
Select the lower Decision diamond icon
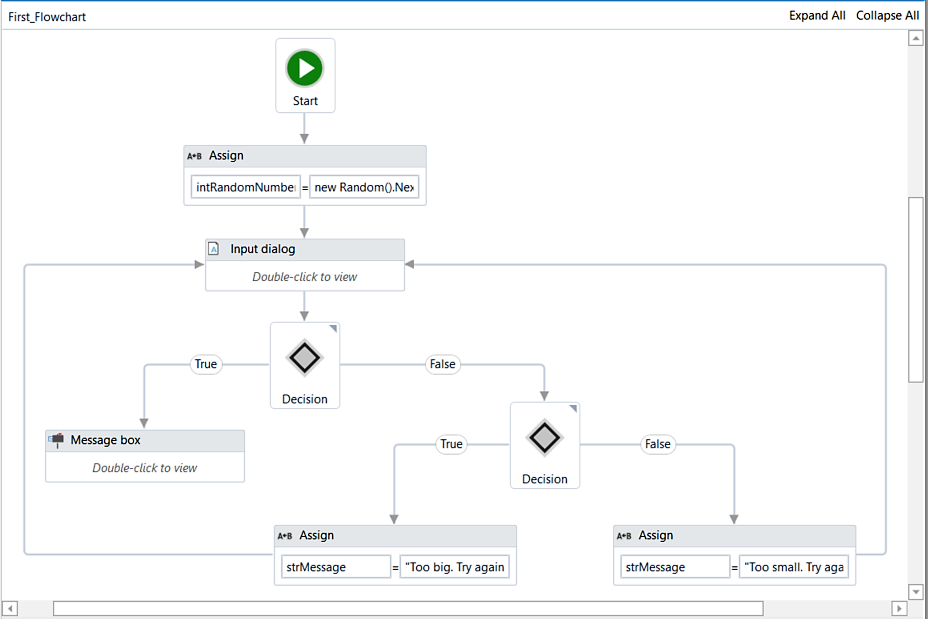click(544, 438)
